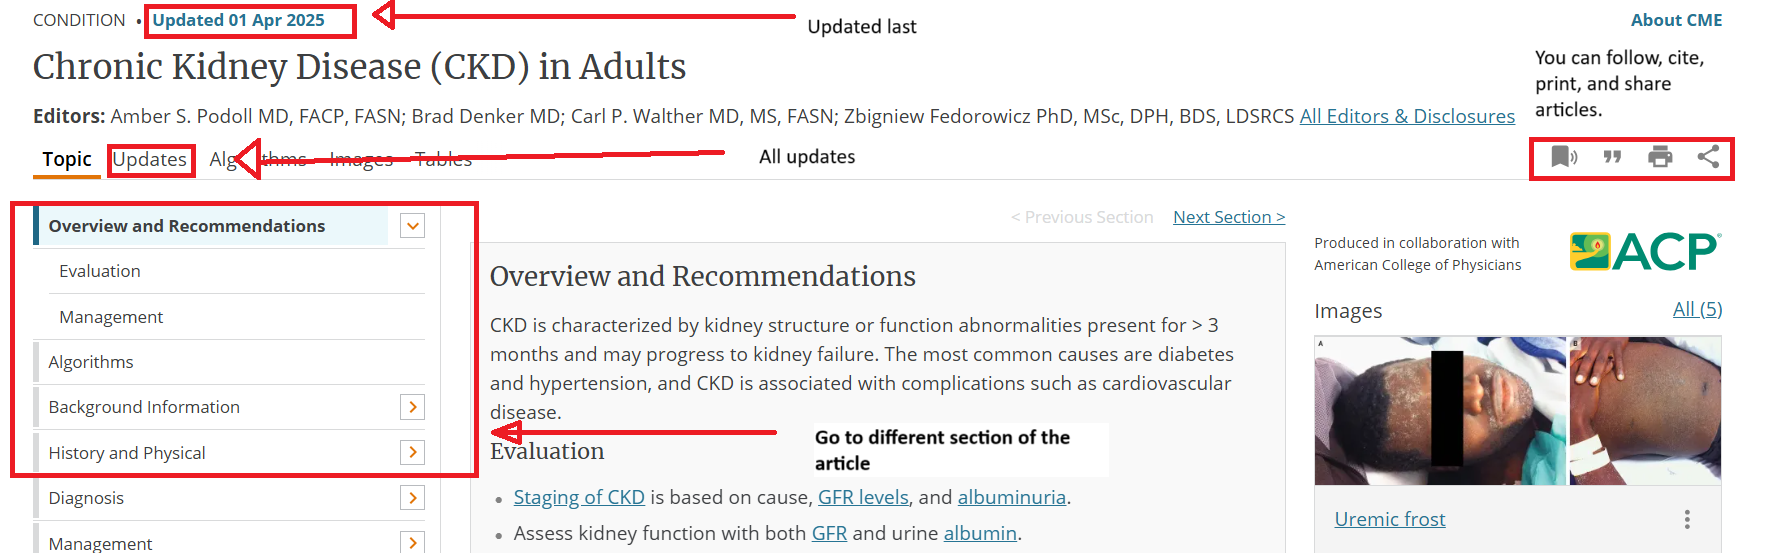Open Staging of CKD link
The height and width of the screenshot is (553, 1773).
[579, 497]
